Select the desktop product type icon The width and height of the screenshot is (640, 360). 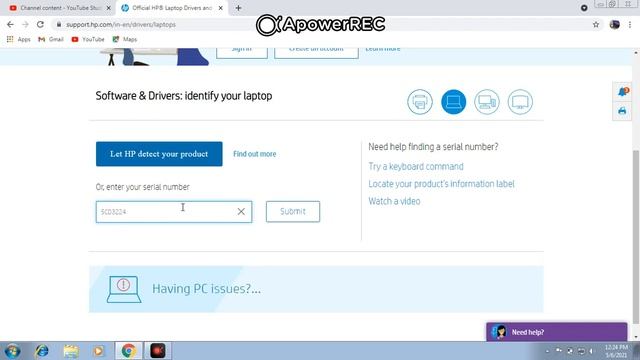487,102
